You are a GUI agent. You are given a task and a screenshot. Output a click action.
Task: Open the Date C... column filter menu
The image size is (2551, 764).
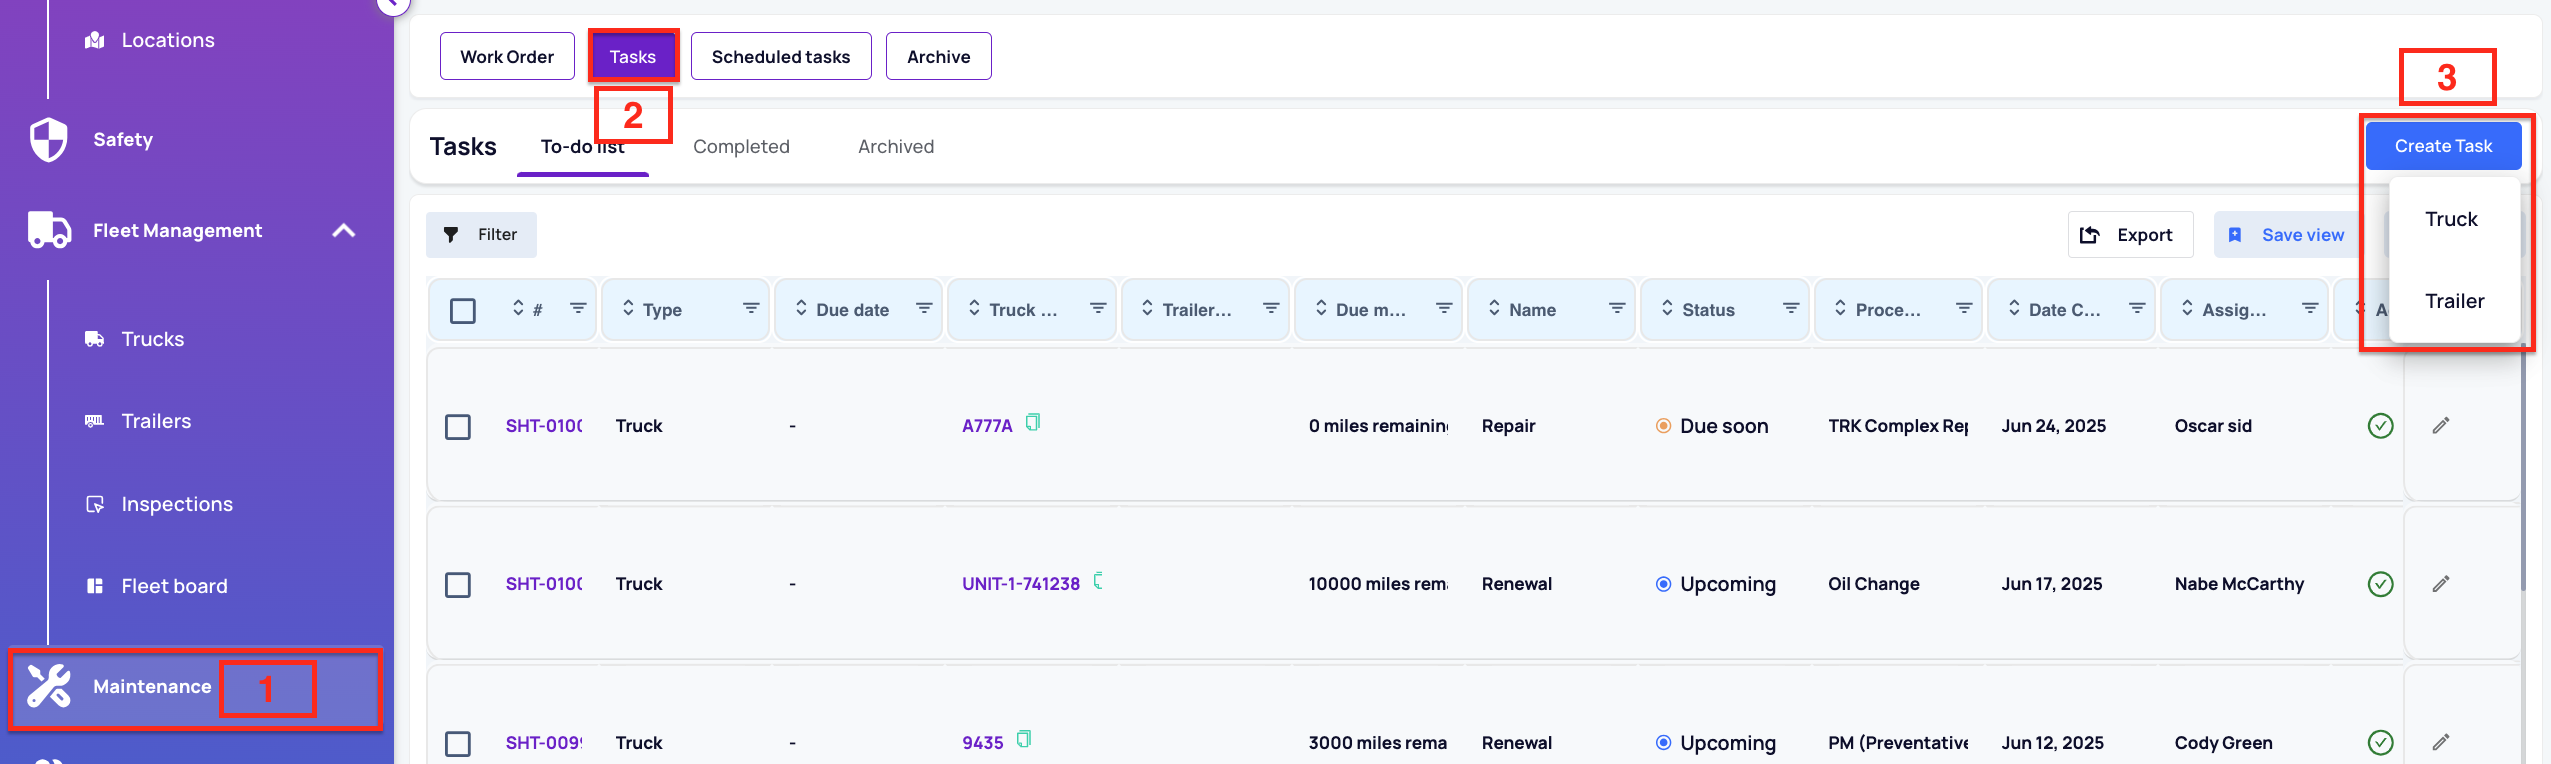[2137, 308]
